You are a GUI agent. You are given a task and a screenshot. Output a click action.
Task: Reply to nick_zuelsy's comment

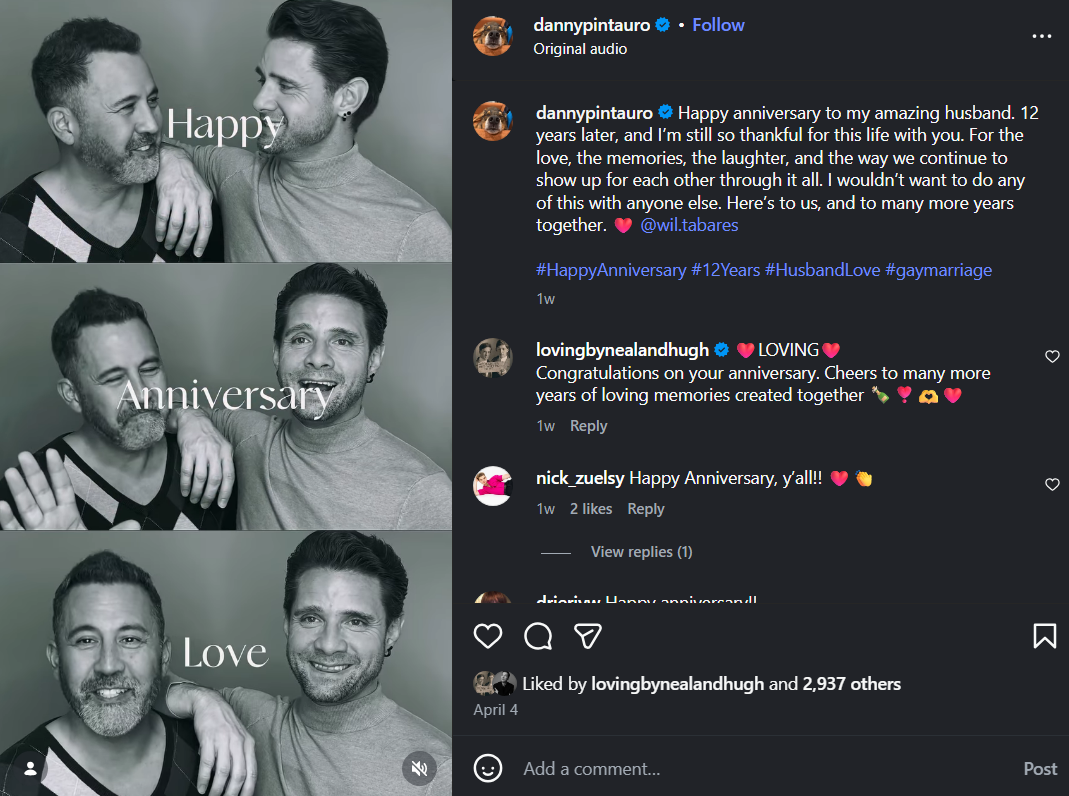tap(646, 509)
